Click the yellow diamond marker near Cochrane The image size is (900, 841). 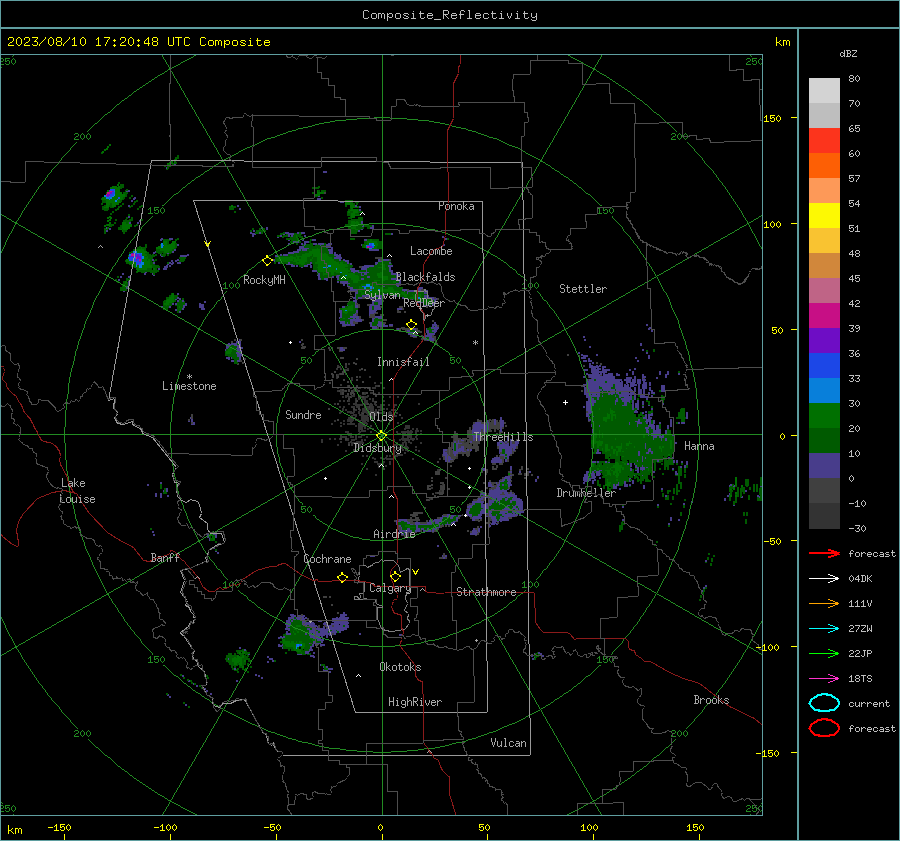coord(343,578)
